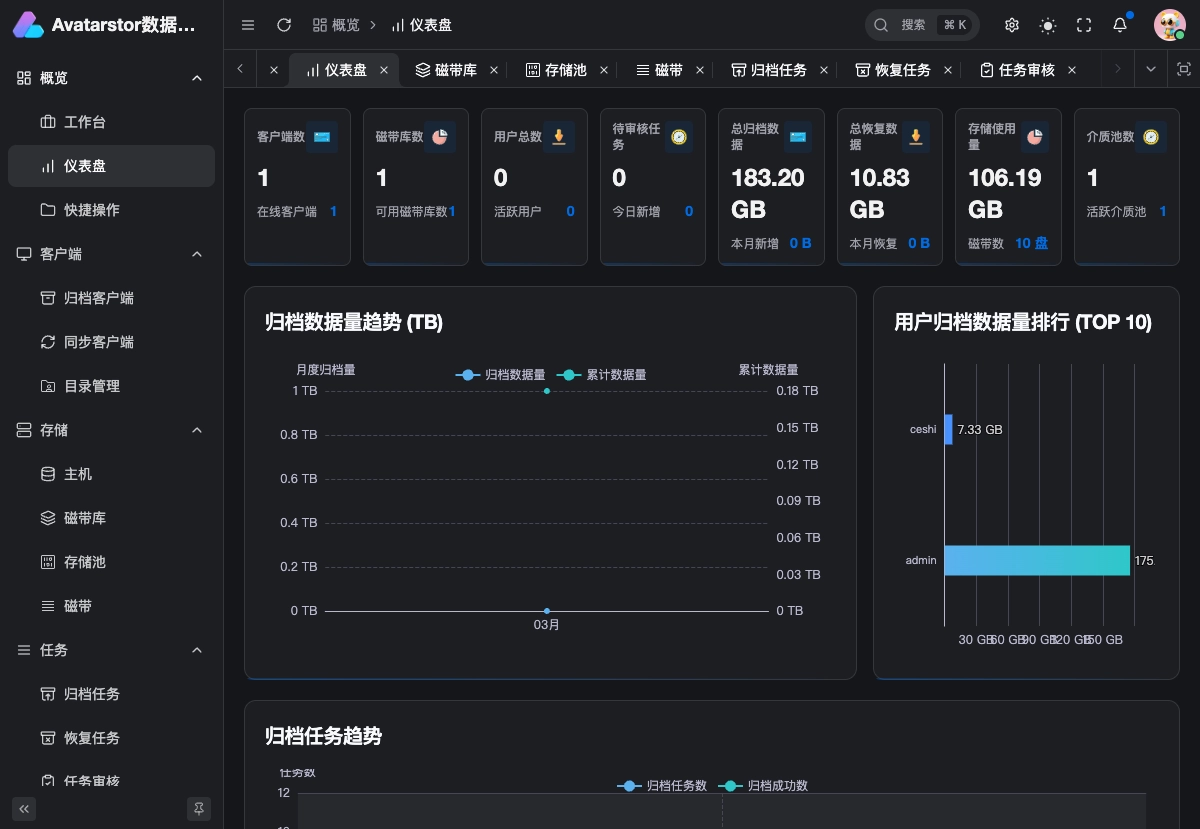This screenshot has height=829, width=1200.
Task: Click the 客户端数 card icon
Action: 322,137
